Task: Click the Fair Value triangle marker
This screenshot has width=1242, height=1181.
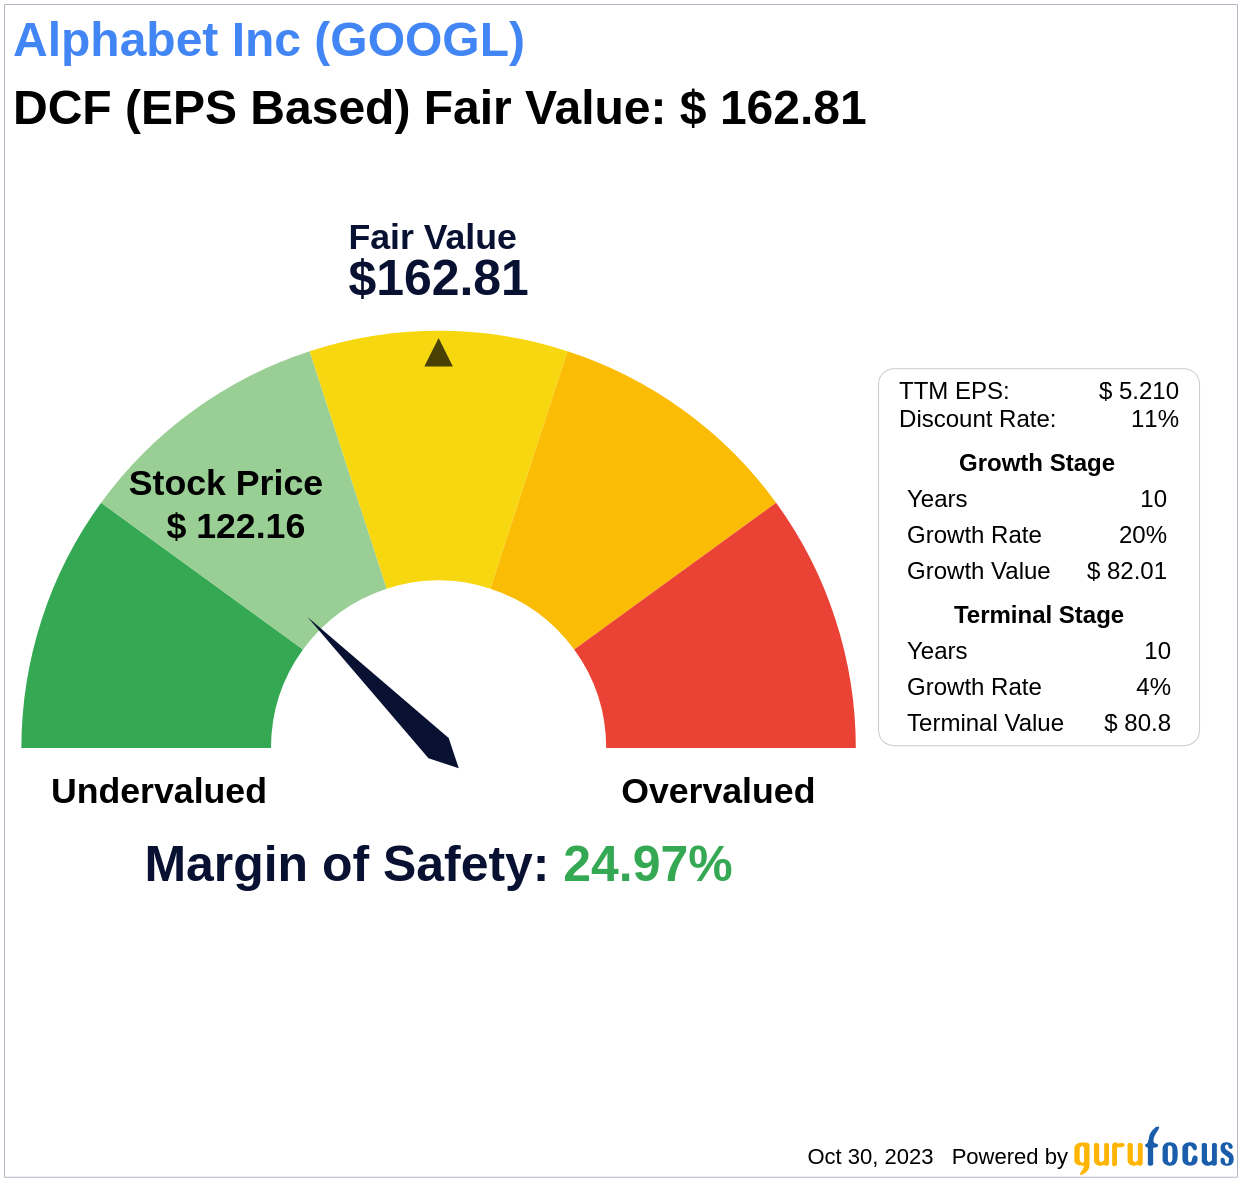Action: [438, 353]
